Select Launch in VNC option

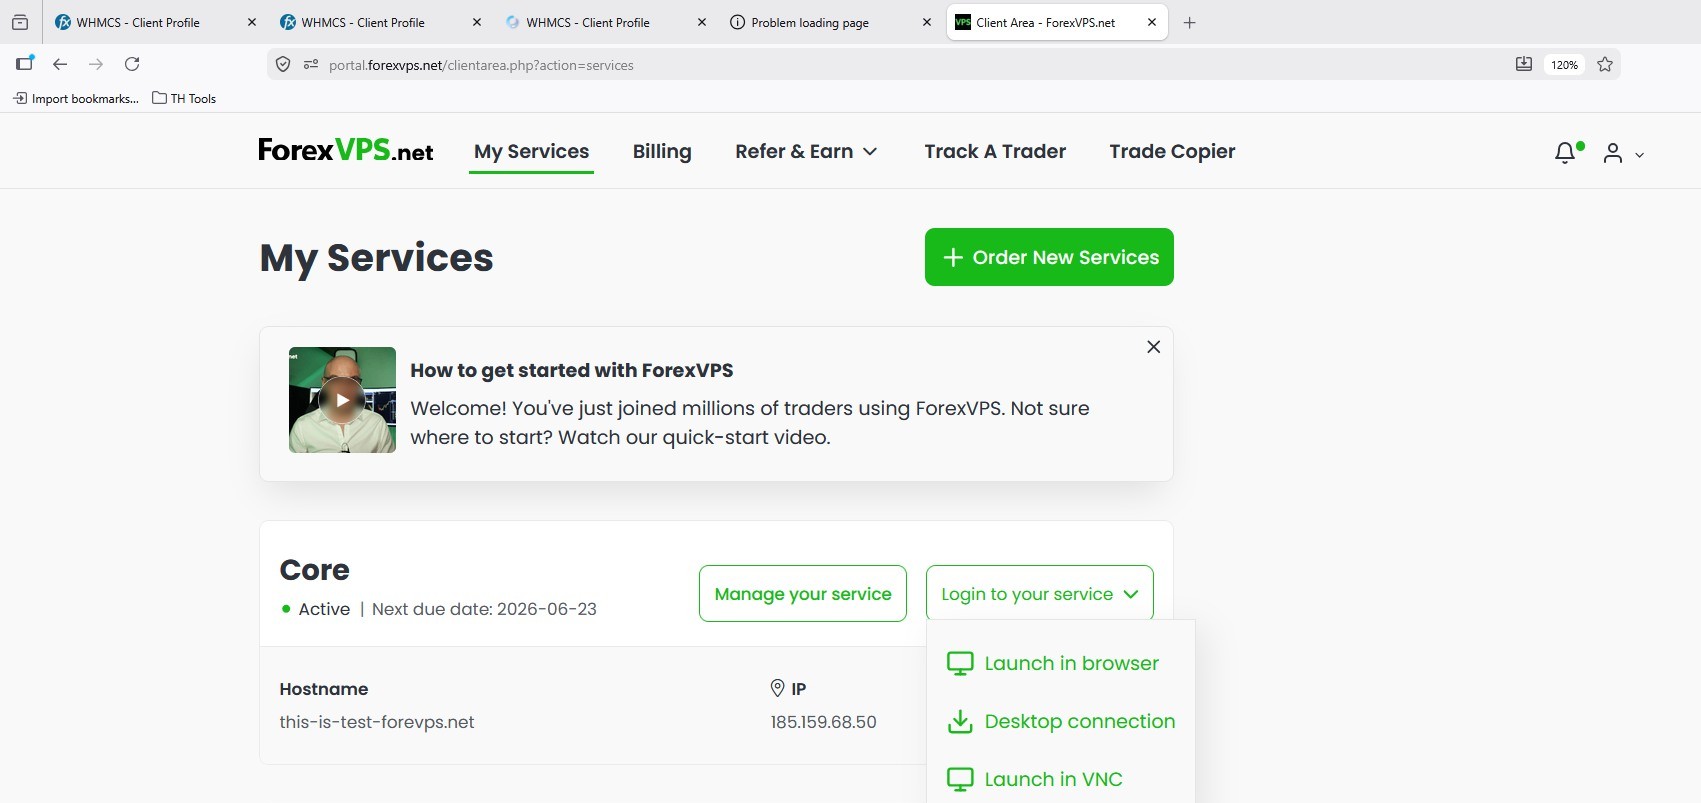click(1035, 779)
